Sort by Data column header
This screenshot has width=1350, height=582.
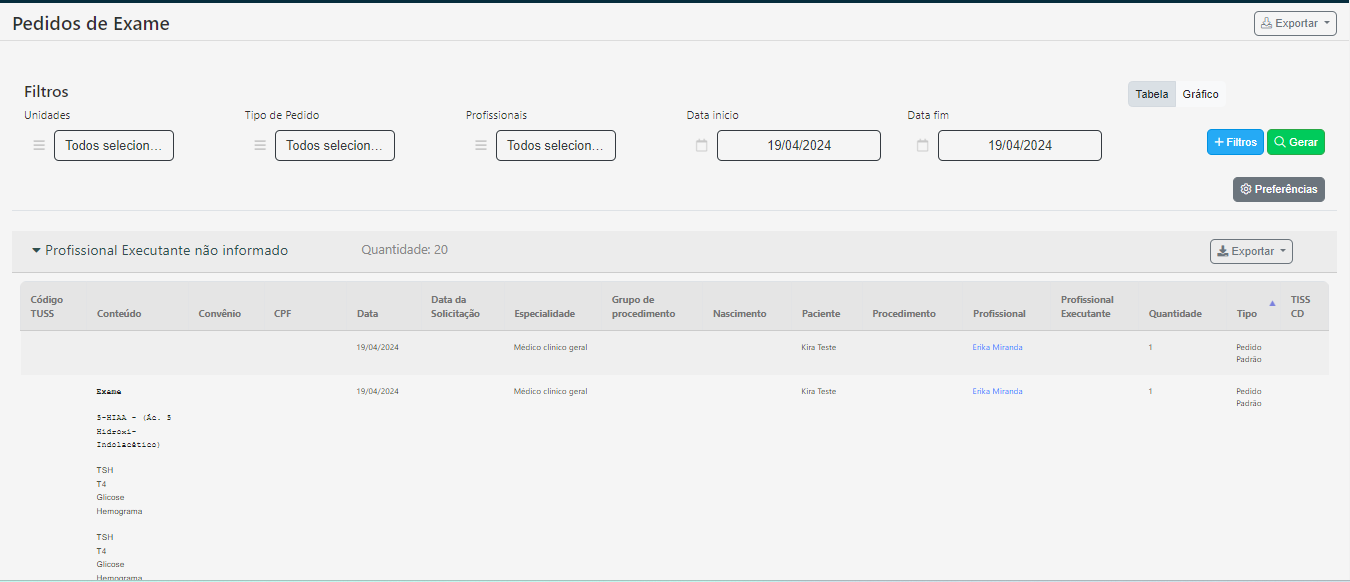tap(367, 314)
